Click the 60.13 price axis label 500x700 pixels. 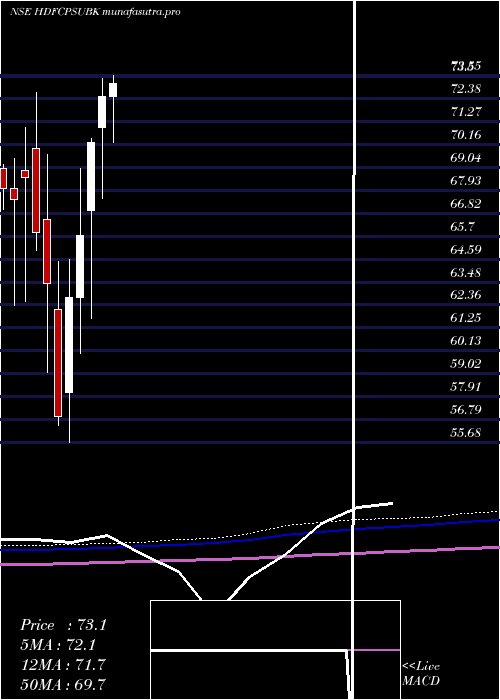tap(466, 341)
